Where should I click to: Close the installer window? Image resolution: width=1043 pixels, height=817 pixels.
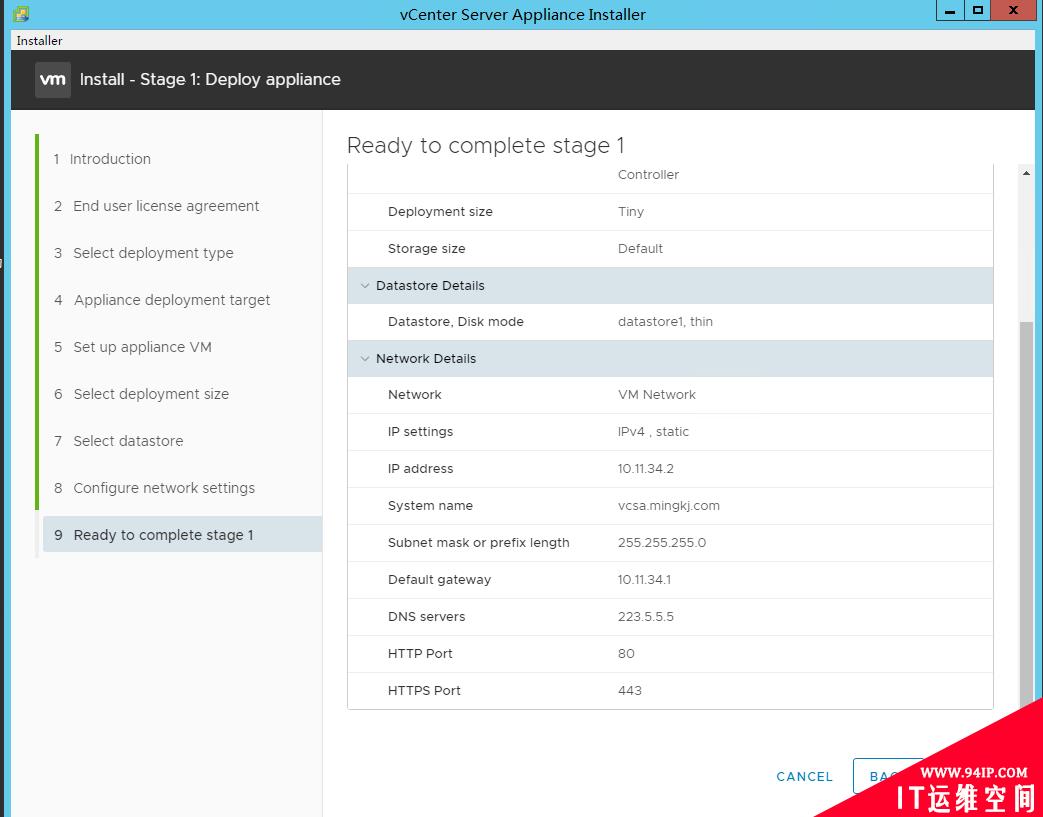(1014, 11)
